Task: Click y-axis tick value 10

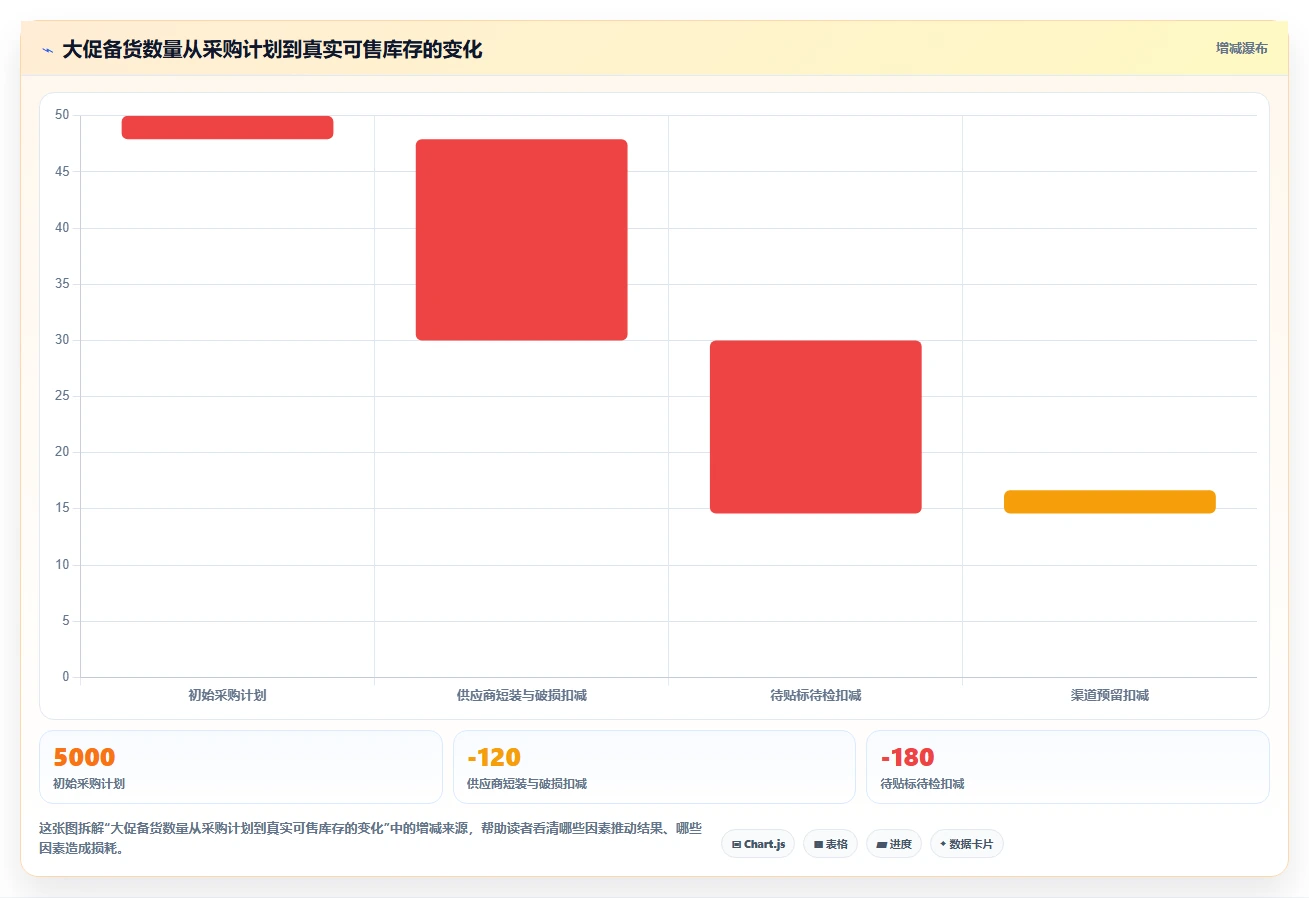Action: (x=62, y=565)
